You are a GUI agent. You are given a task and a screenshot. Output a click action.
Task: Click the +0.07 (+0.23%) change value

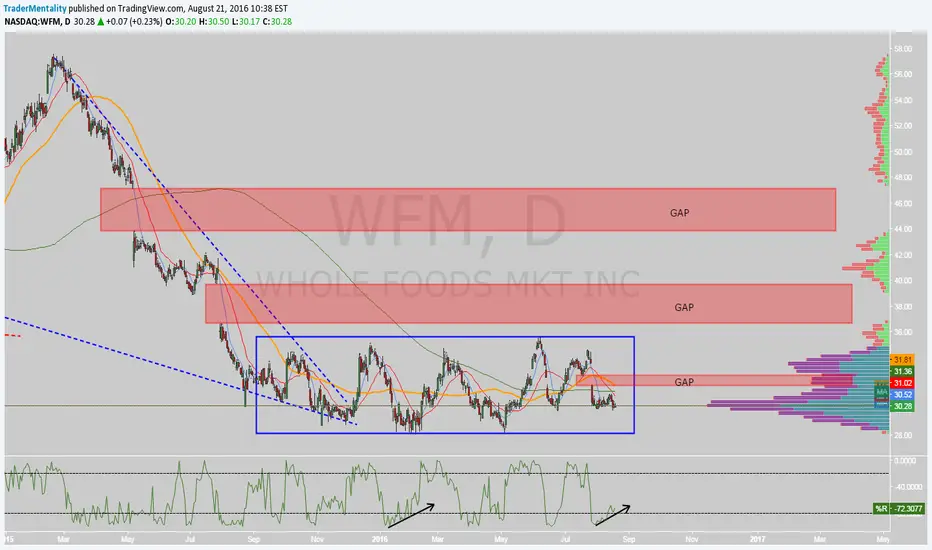point(134,21)
